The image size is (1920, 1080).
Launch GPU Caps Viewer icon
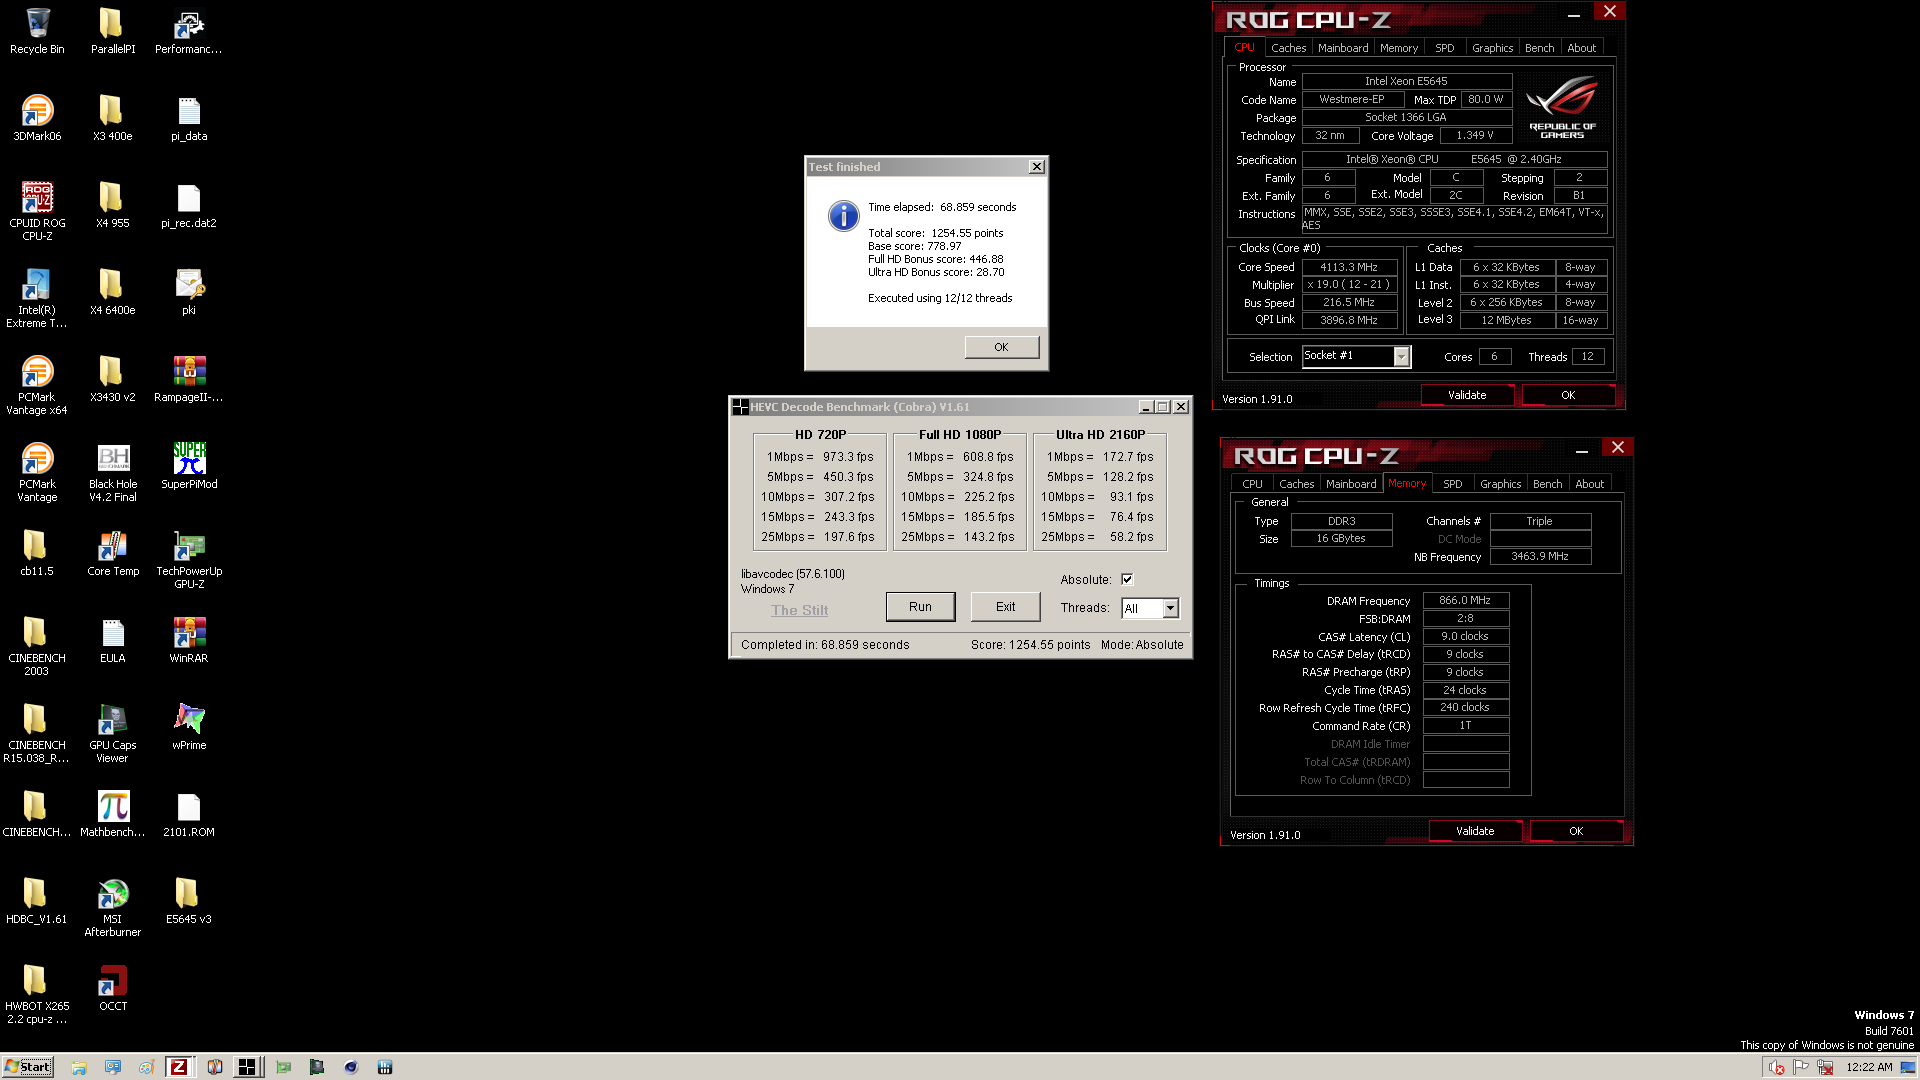click(x=113, y=733)
